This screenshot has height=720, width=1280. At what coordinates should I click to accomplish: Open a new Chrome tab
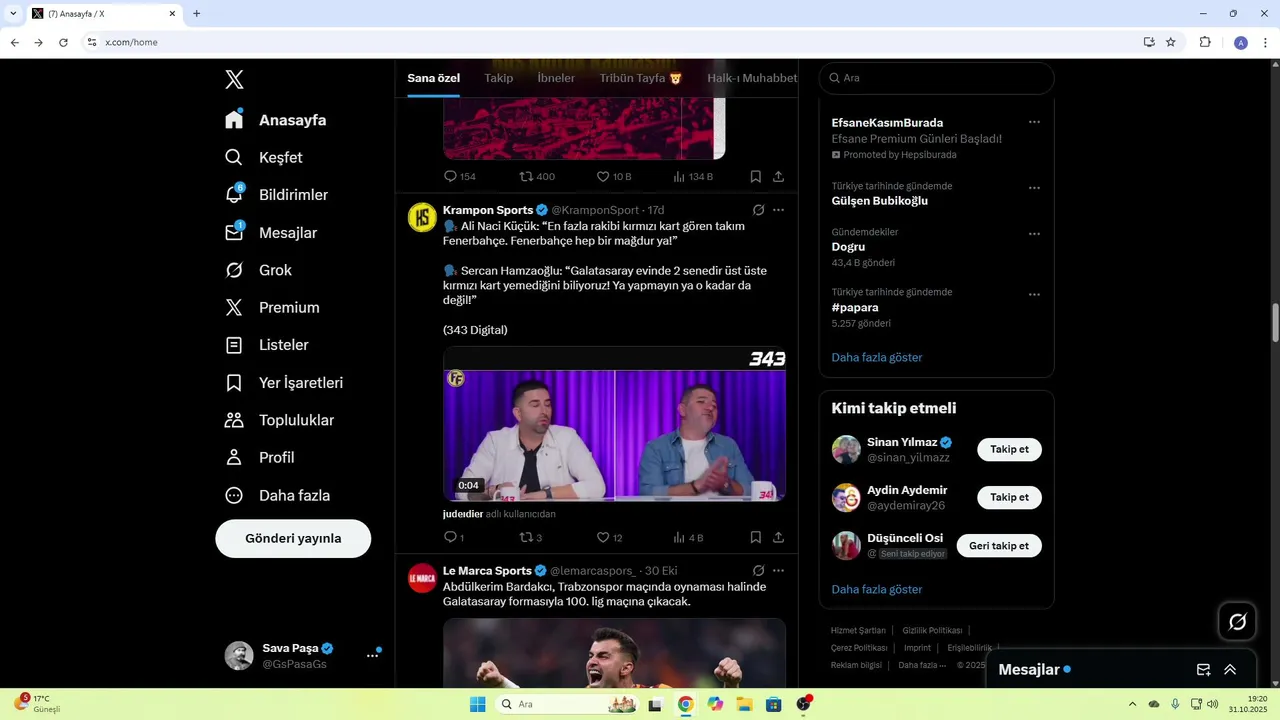pyautogui.click(x=196, y=14)
